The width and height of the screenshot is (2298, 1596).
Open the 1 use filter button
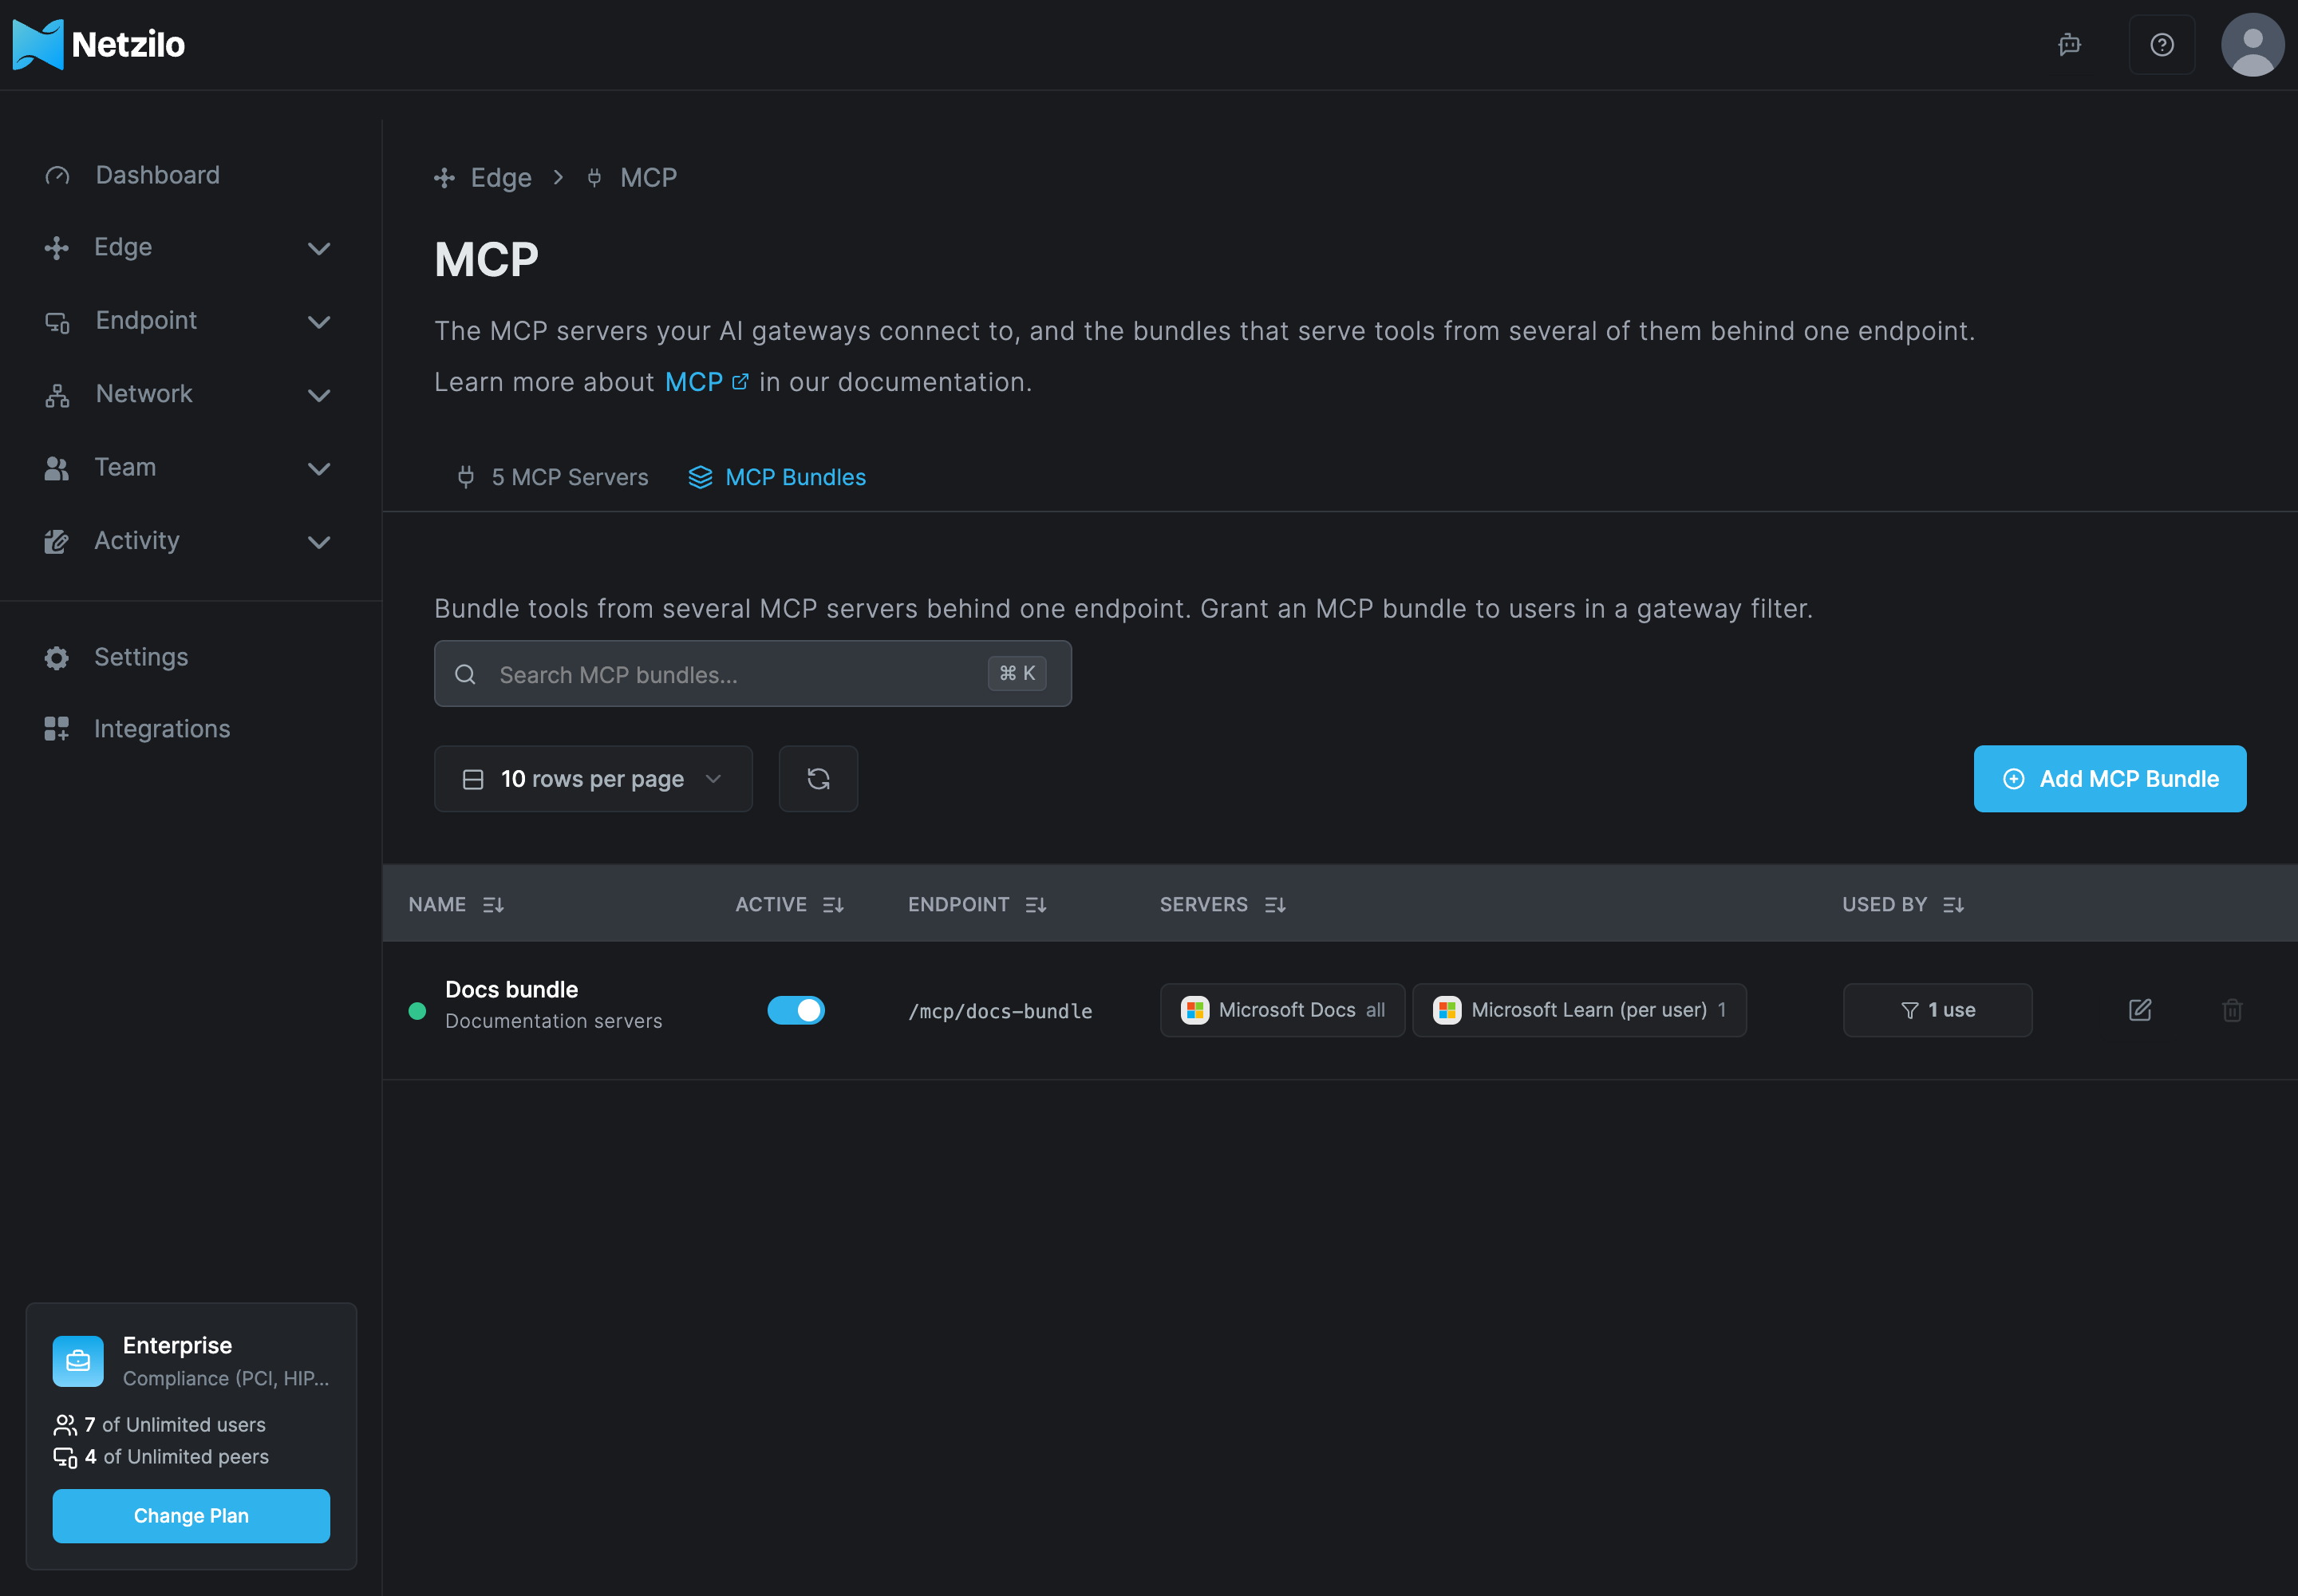[x=1937, y=1010]
